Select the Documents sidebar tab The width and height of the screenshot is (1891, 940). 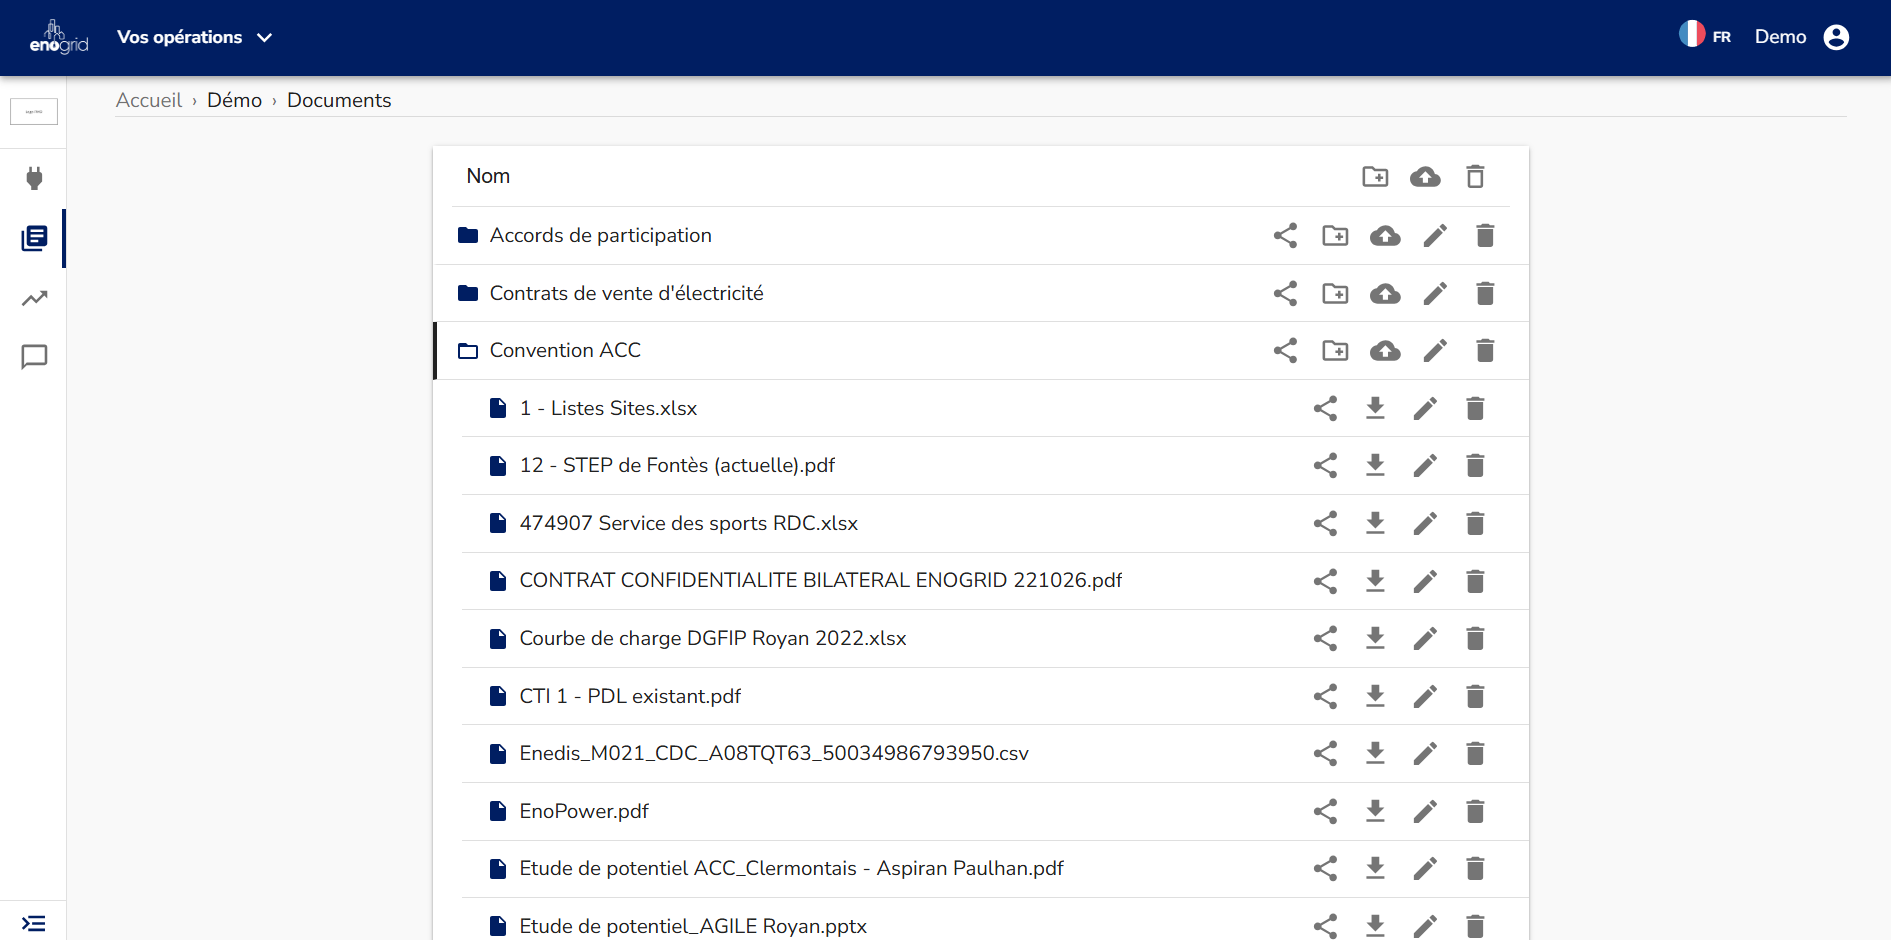(x=34, y=238)
